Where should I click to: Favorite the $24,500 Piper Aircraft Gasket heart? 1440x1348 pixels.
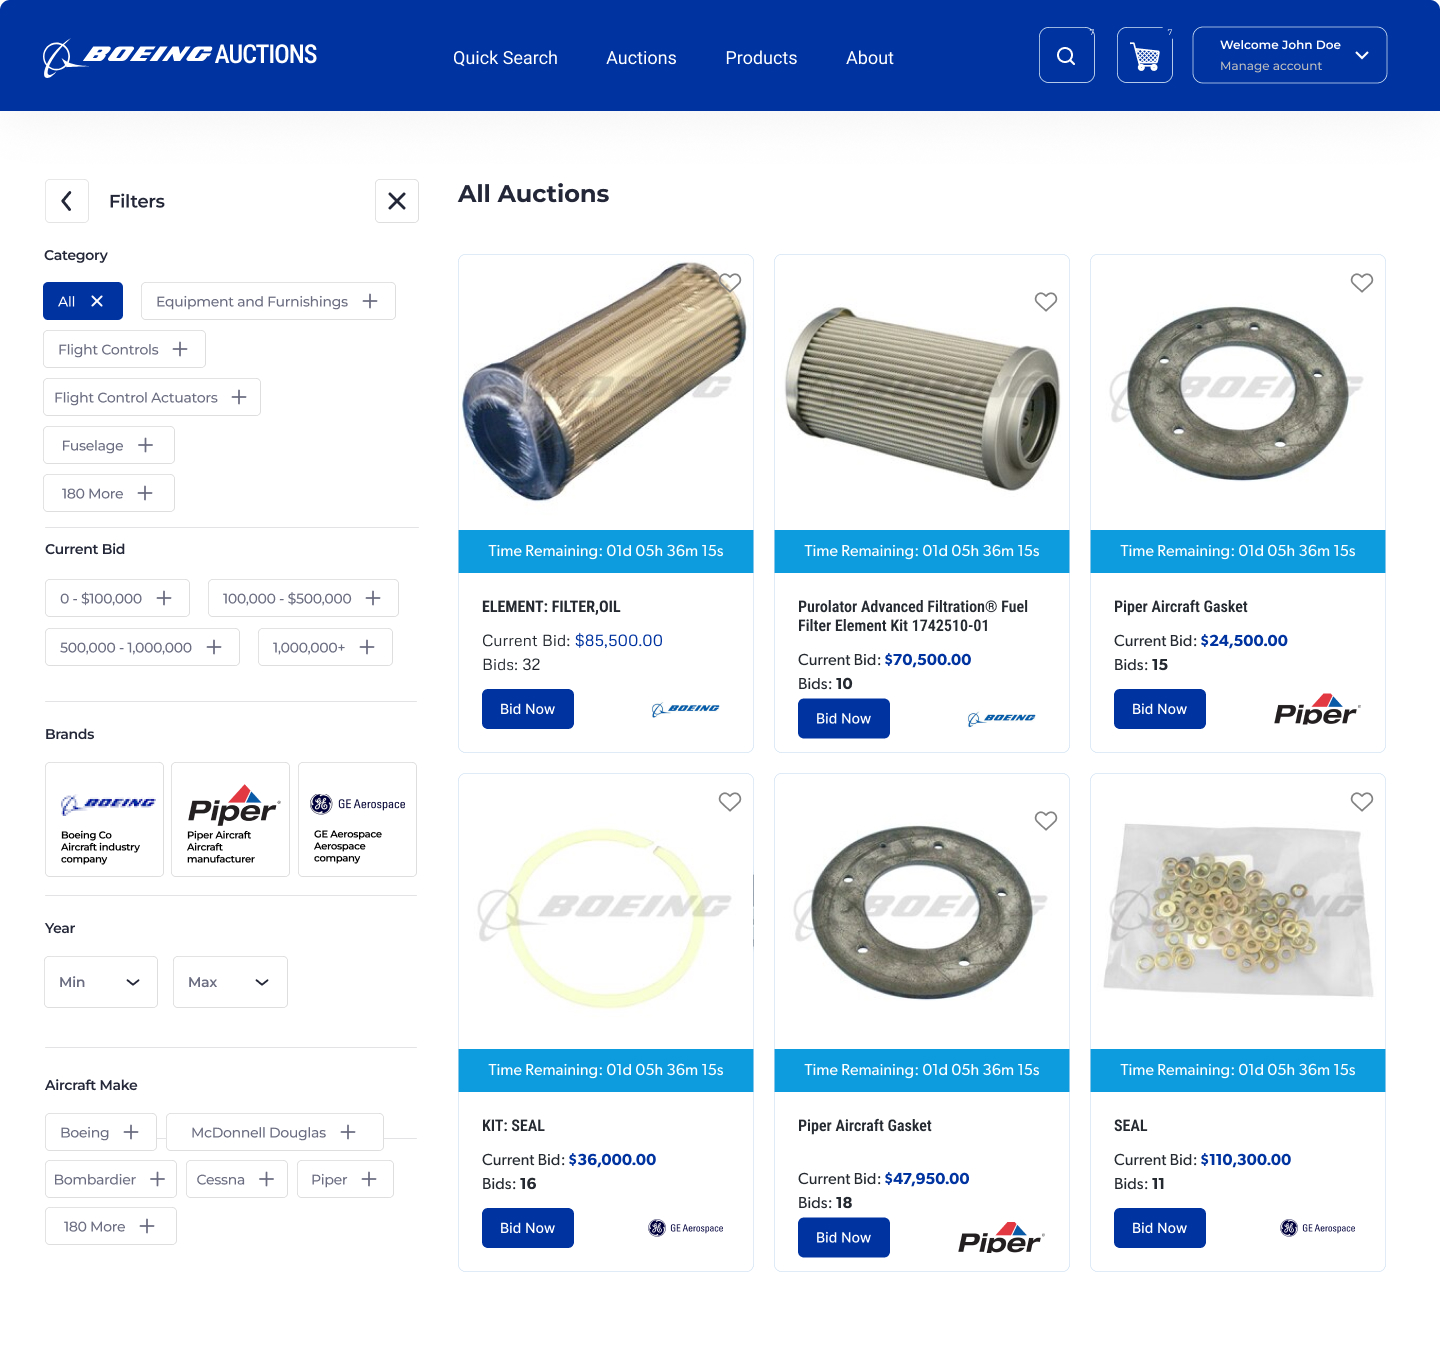1362,283
